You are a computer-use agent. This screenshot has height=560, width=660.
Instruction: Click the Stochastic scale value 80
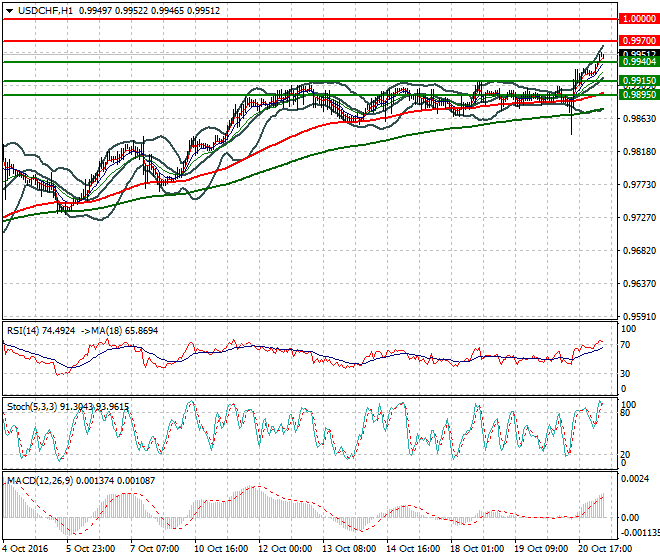pyautogui.click(x=625, y=413)
